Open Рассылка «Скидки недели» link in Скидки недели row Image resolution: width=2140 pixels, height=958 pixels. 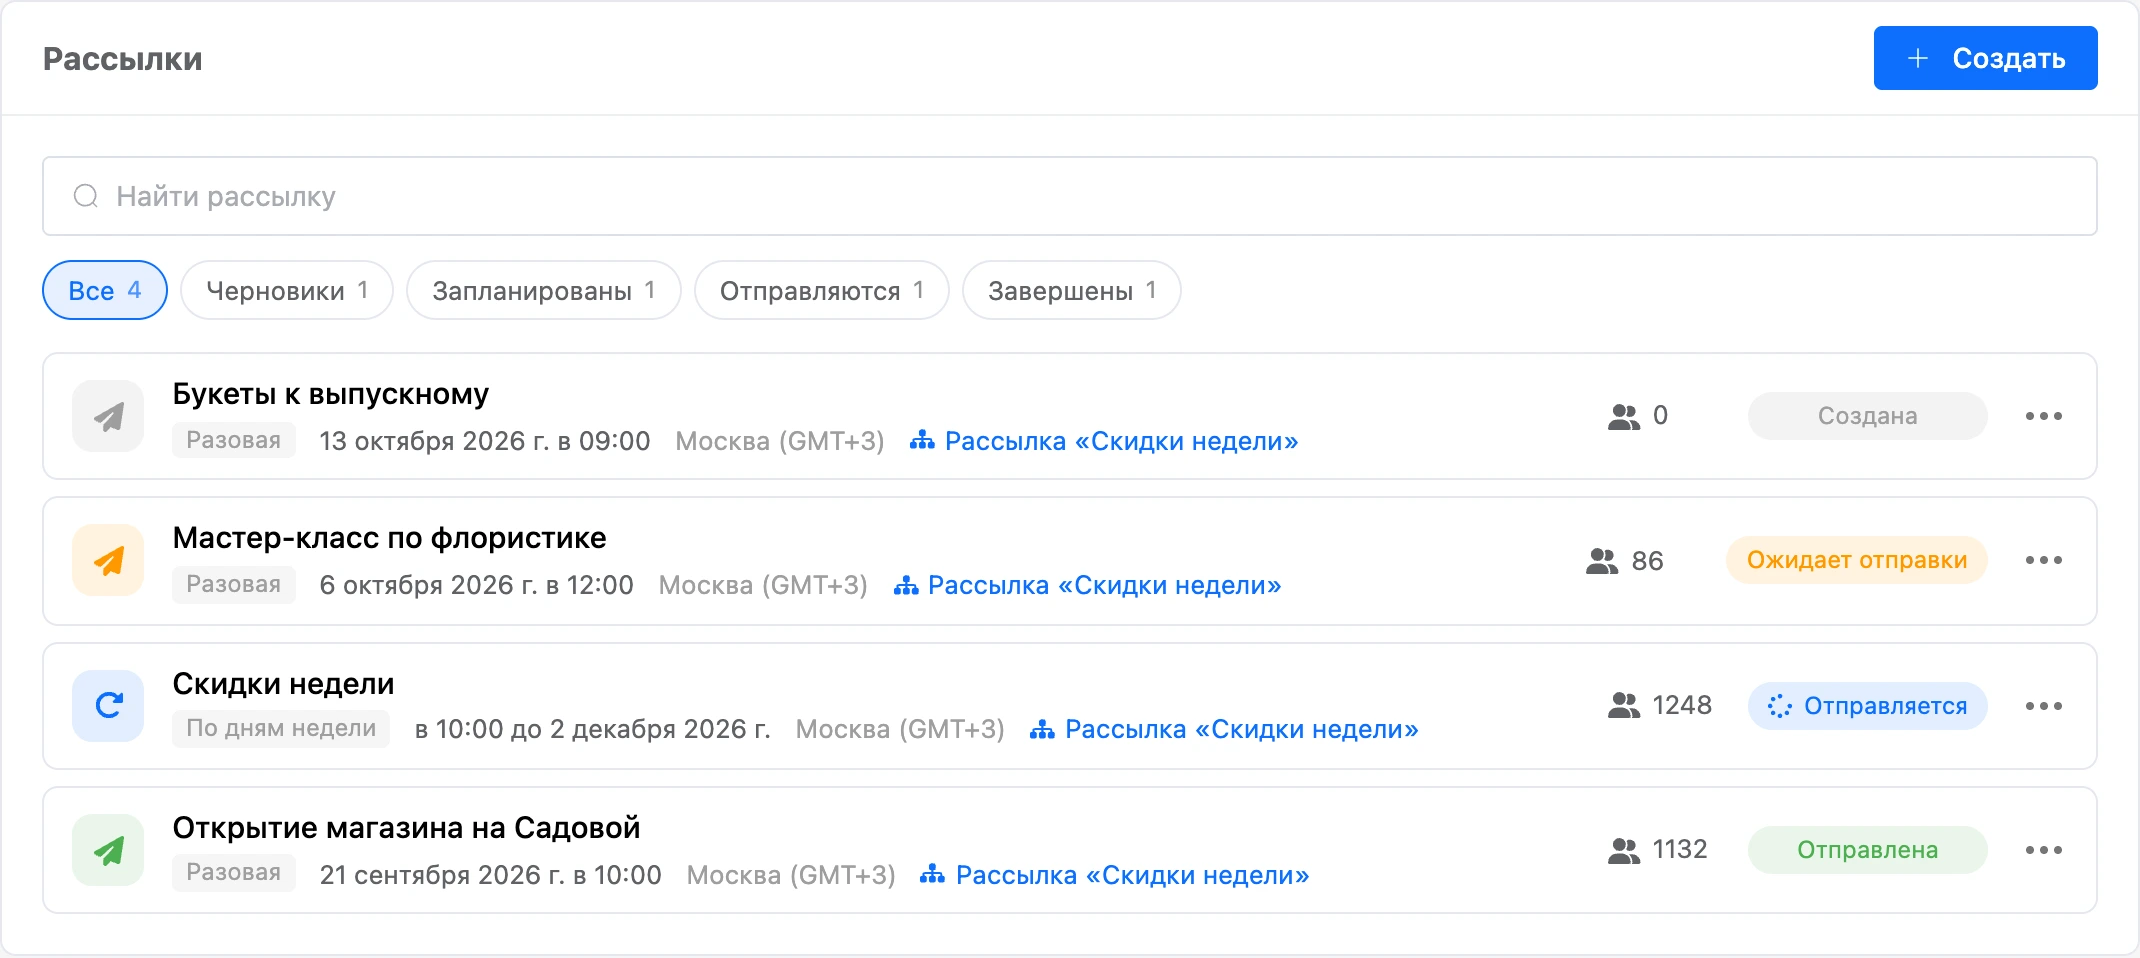(x=1224, y=729)
